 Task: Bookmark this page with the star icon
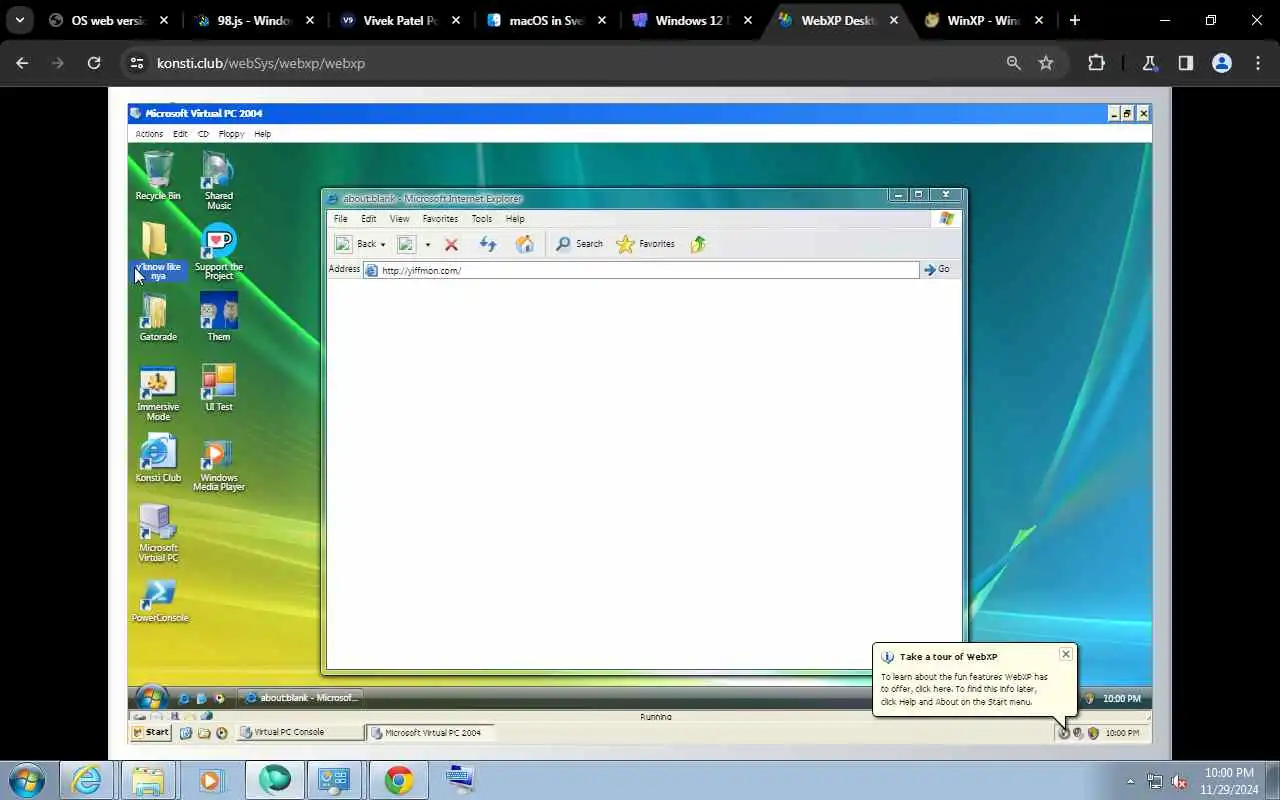click(x=1046, y=63)
